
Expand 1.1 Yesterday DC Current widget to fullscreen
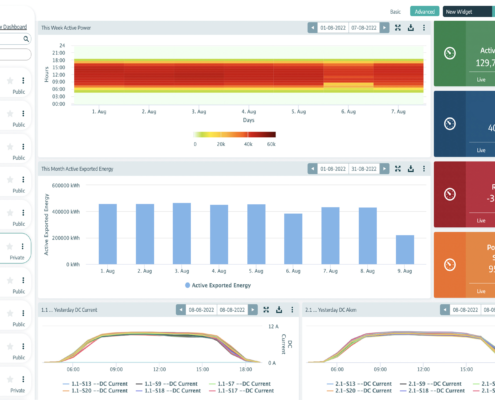point(266,310)
